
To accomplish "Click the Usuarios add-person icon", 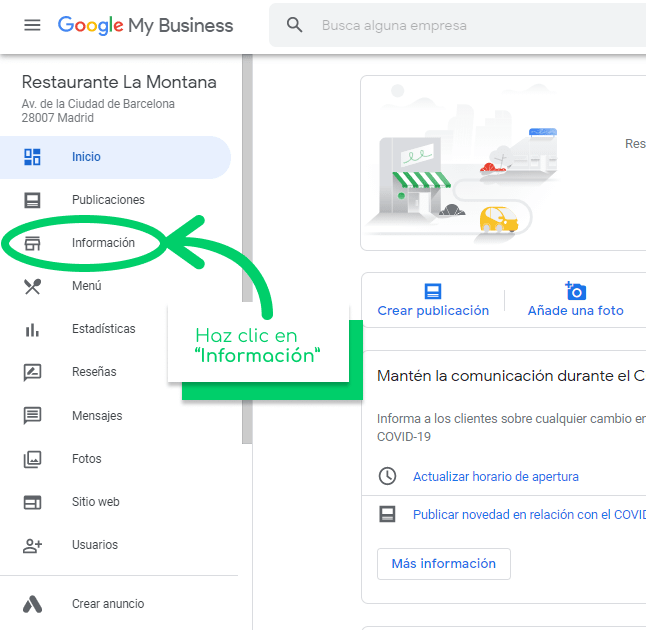I will pyautogui.click(x=32, y=546).
